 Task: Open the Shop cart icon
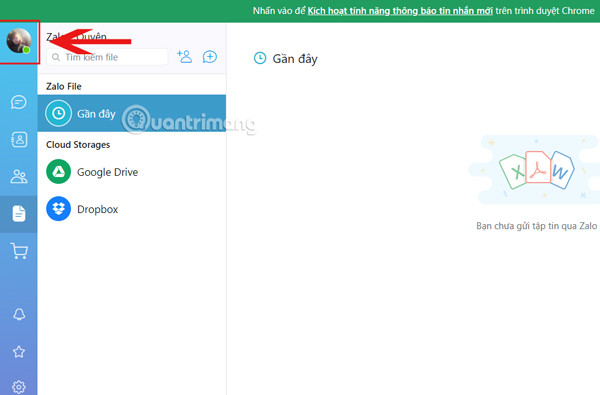click(x=19, y=251)
